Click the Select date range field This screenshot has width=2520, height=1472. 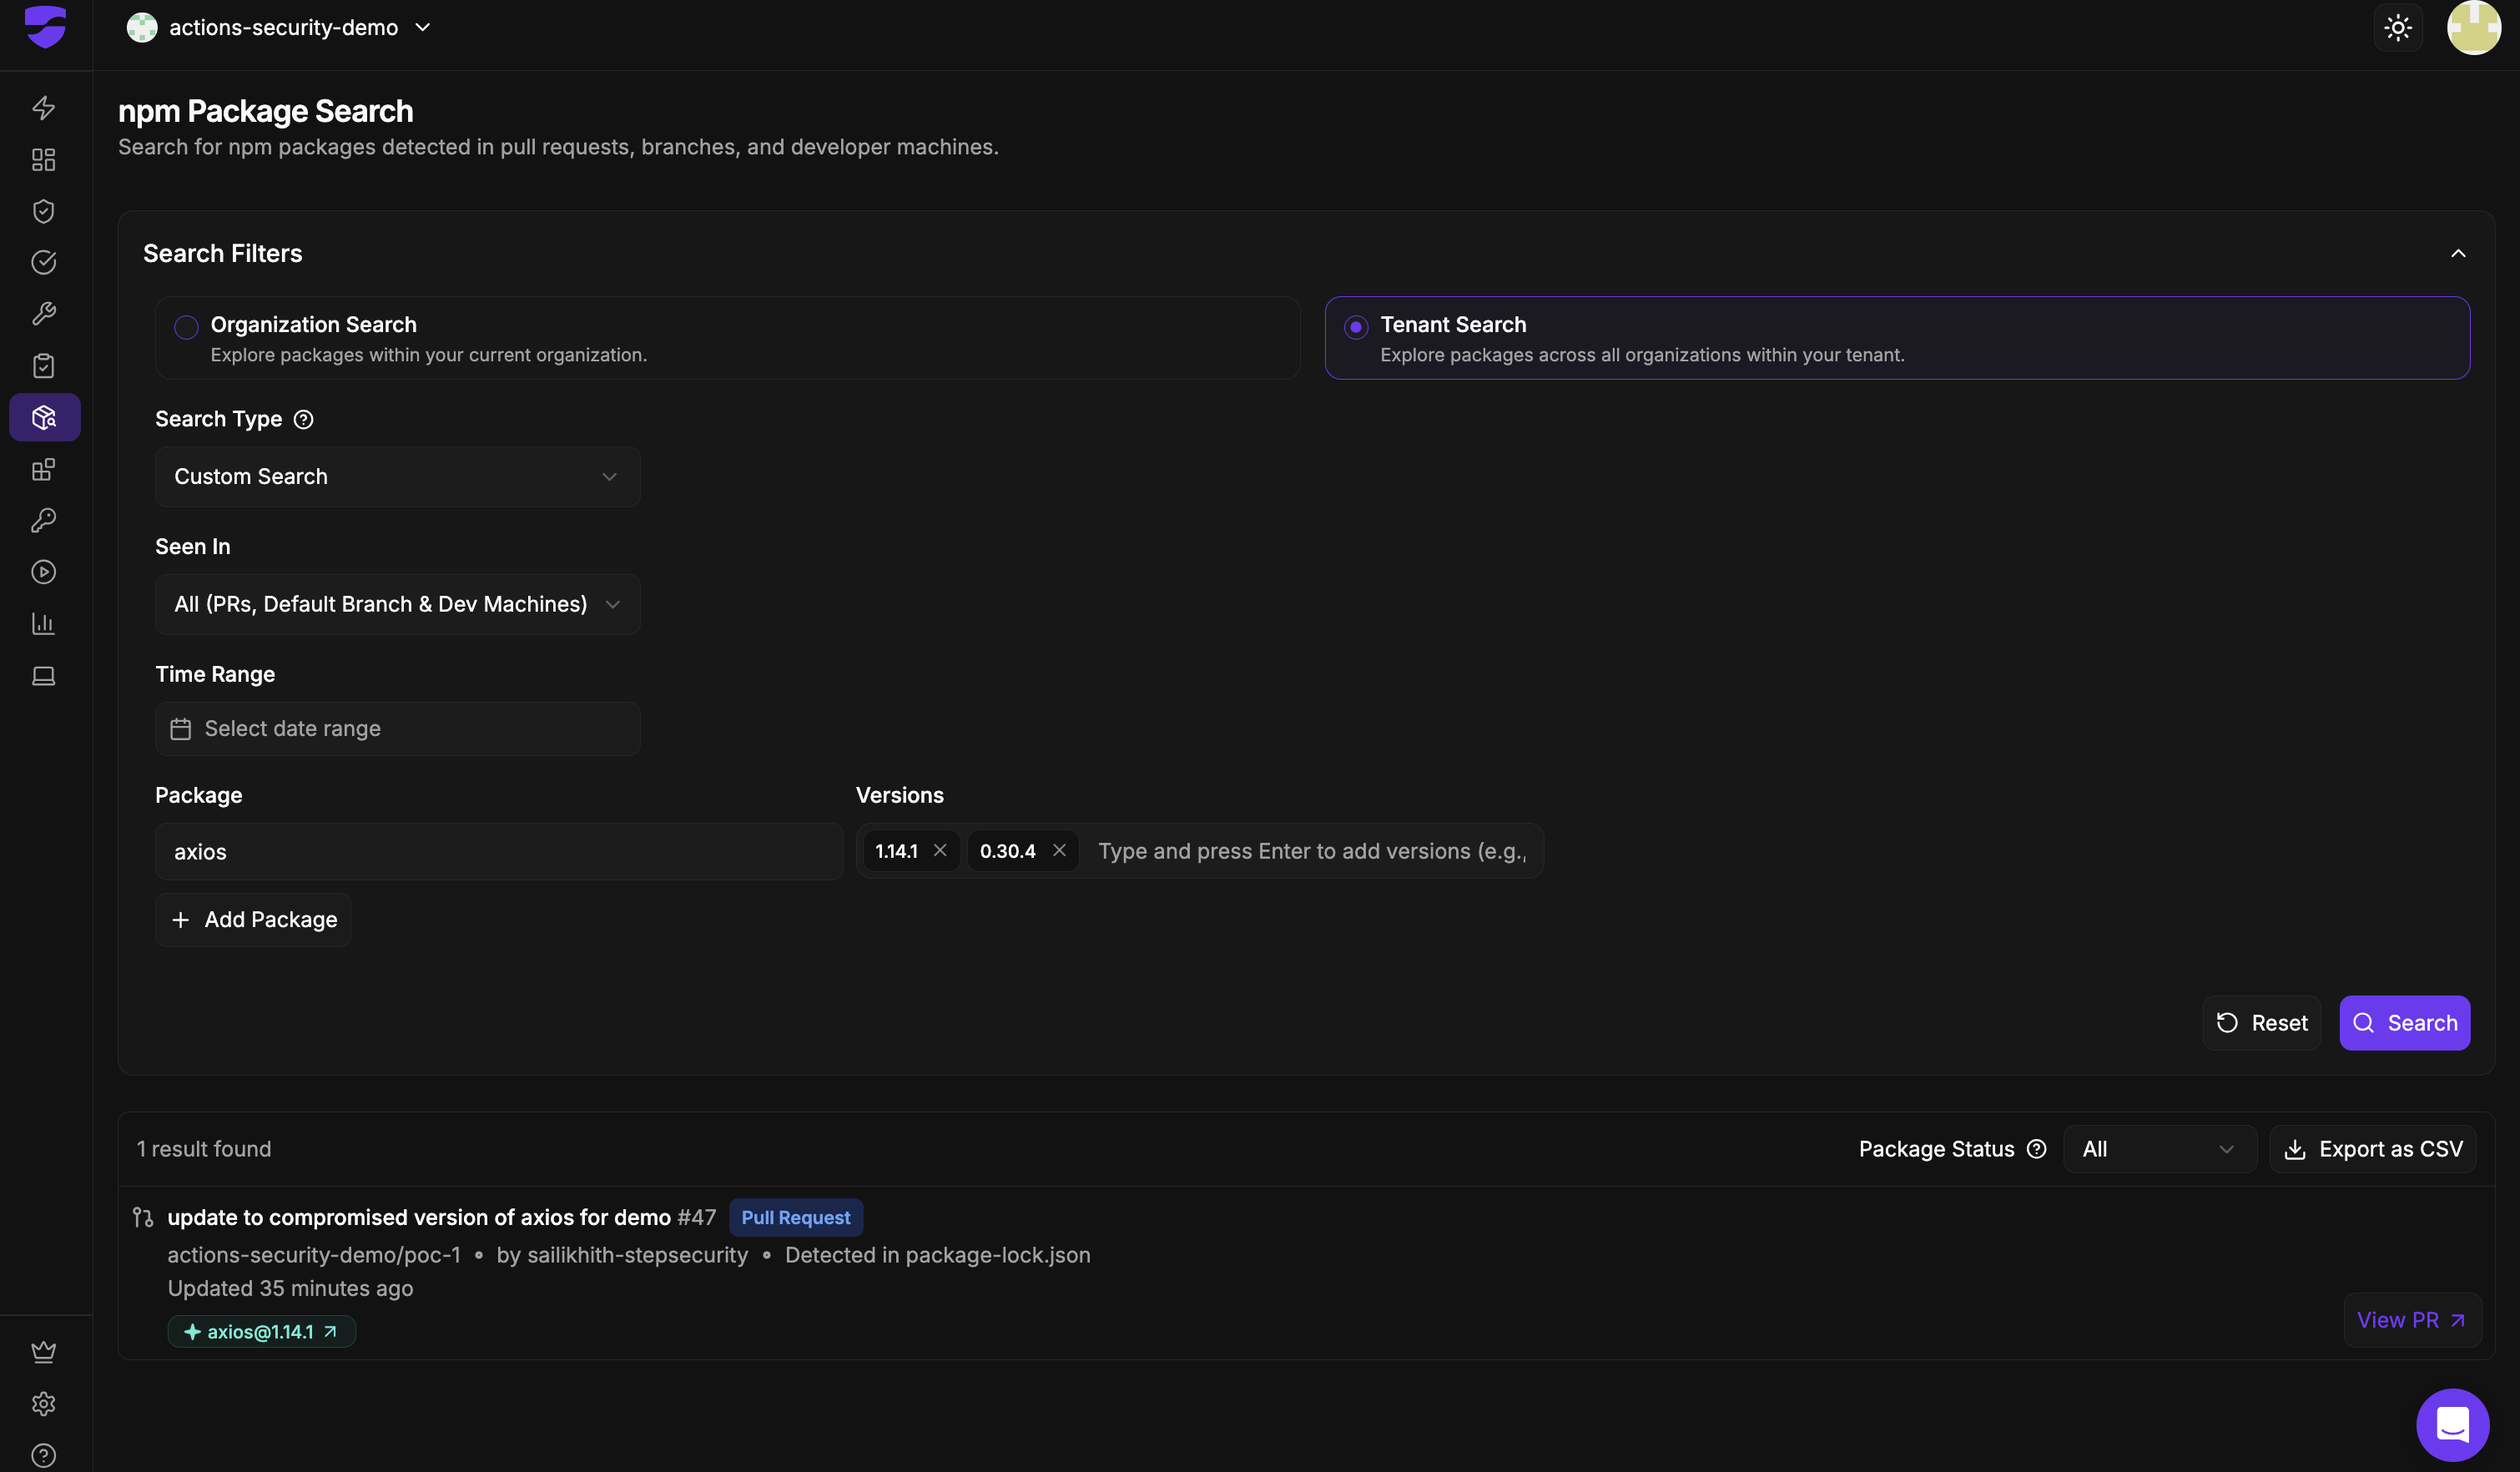pyautogui.click(x=397, y=729)
